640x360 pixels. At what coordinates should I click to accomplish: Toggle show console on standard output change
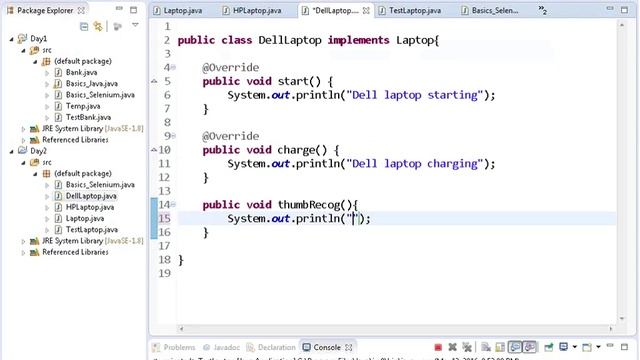pyautogui.click(x=515, y=347)
